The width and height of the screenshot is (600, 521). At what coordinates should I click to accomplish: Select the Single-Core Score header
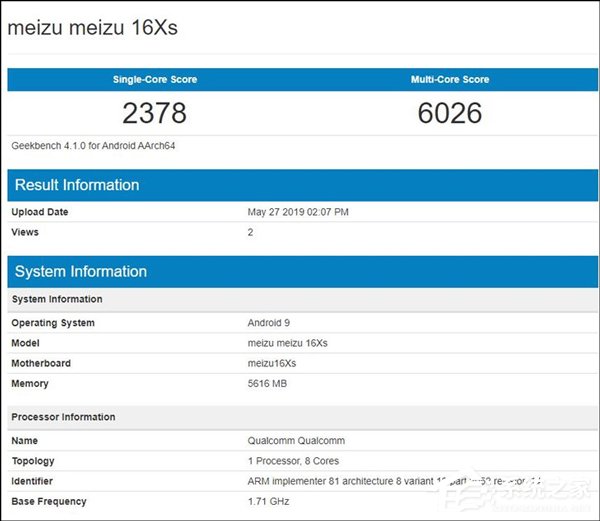[154, 79]
